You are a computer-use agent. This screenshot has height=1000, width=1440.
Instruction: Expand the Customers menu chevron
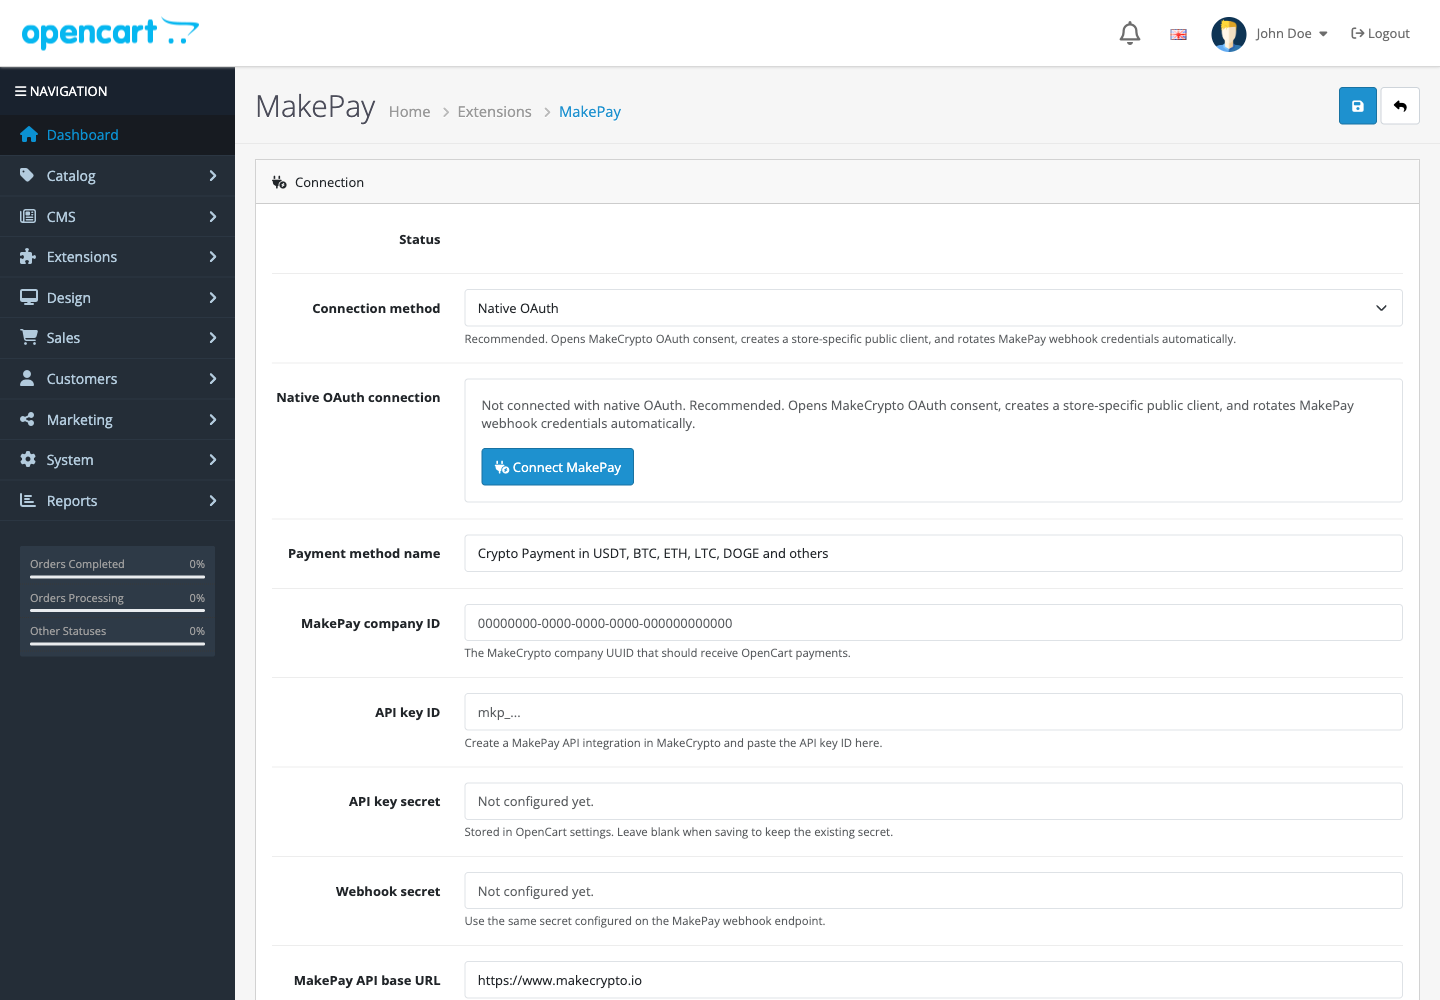(x=213, y=379)
